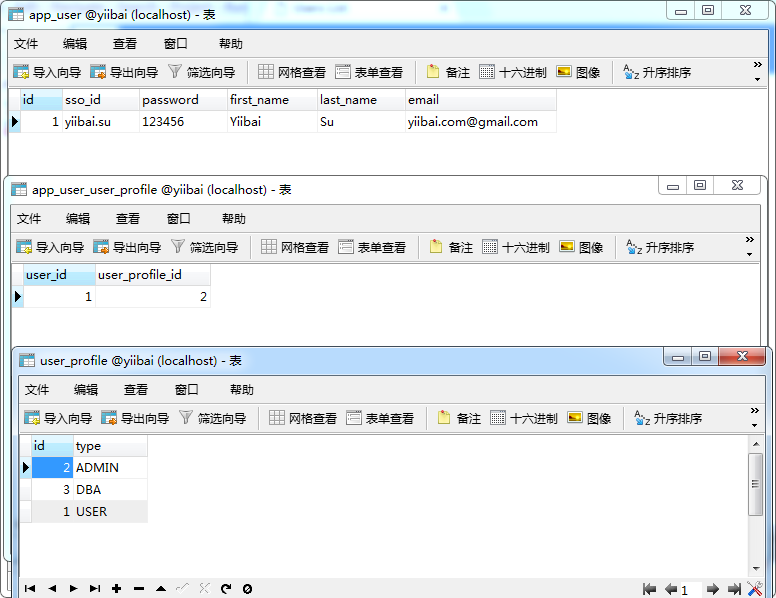The image size is (776, 598).
Task: Open 查看 menu in app_user_user_profile window
Action: [x=128, y=218]
